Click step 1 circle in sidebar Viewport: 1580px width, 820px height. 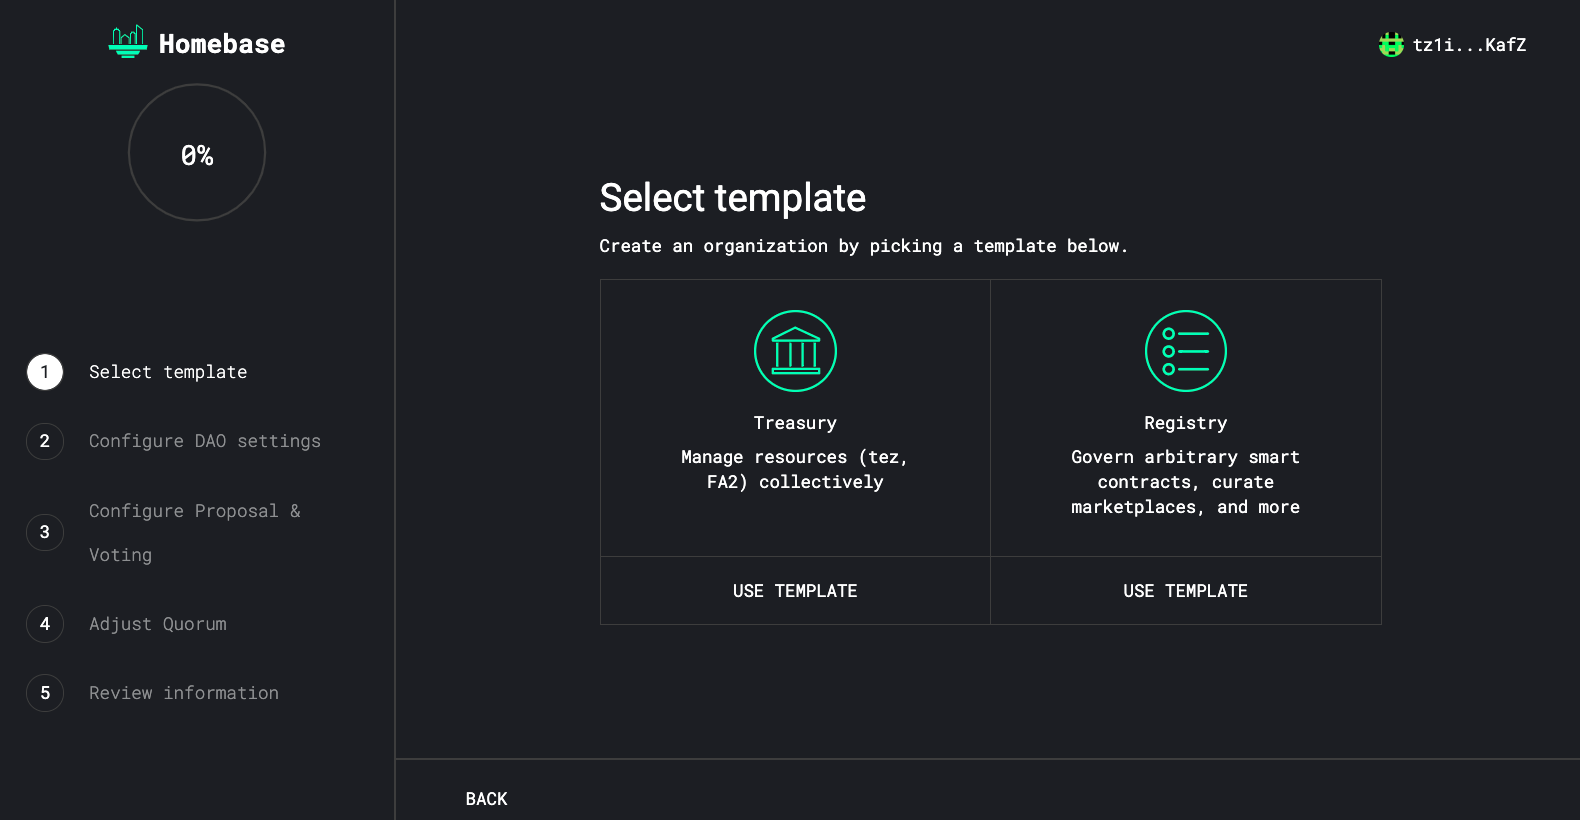(45, 372)
